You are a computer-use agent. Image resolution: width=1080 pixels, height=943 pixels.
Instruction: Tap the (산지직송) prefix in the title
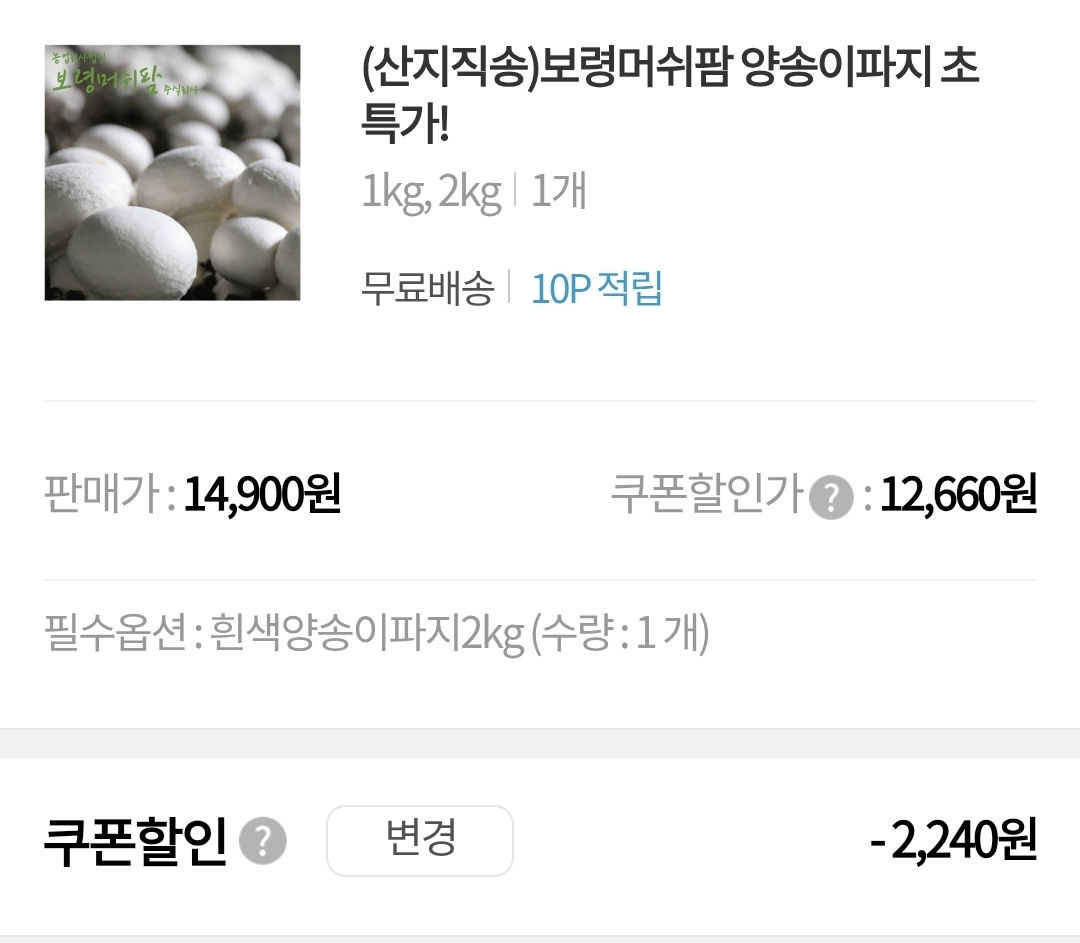coord(450,68)
